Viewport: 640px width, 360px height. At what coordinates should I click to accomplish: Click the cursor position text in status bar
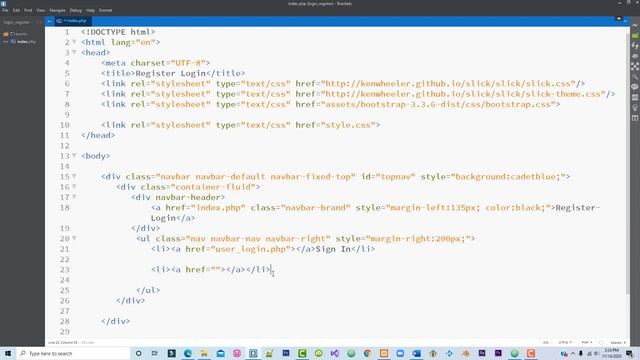pyautogui.click(x=63, y=342)
